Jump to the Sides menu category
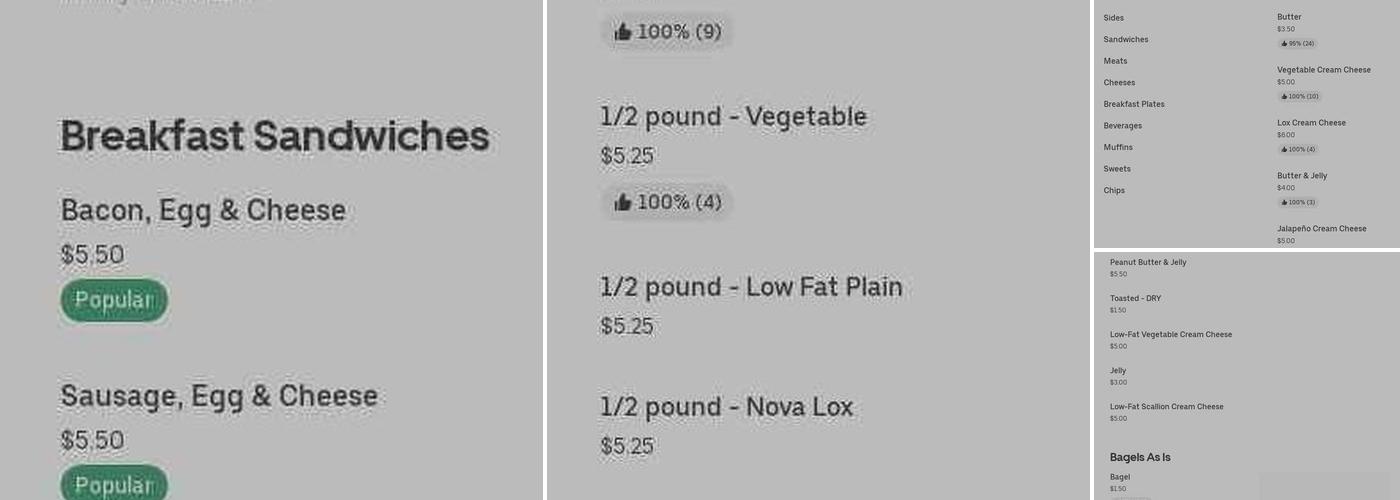 tap(1113, 18)
